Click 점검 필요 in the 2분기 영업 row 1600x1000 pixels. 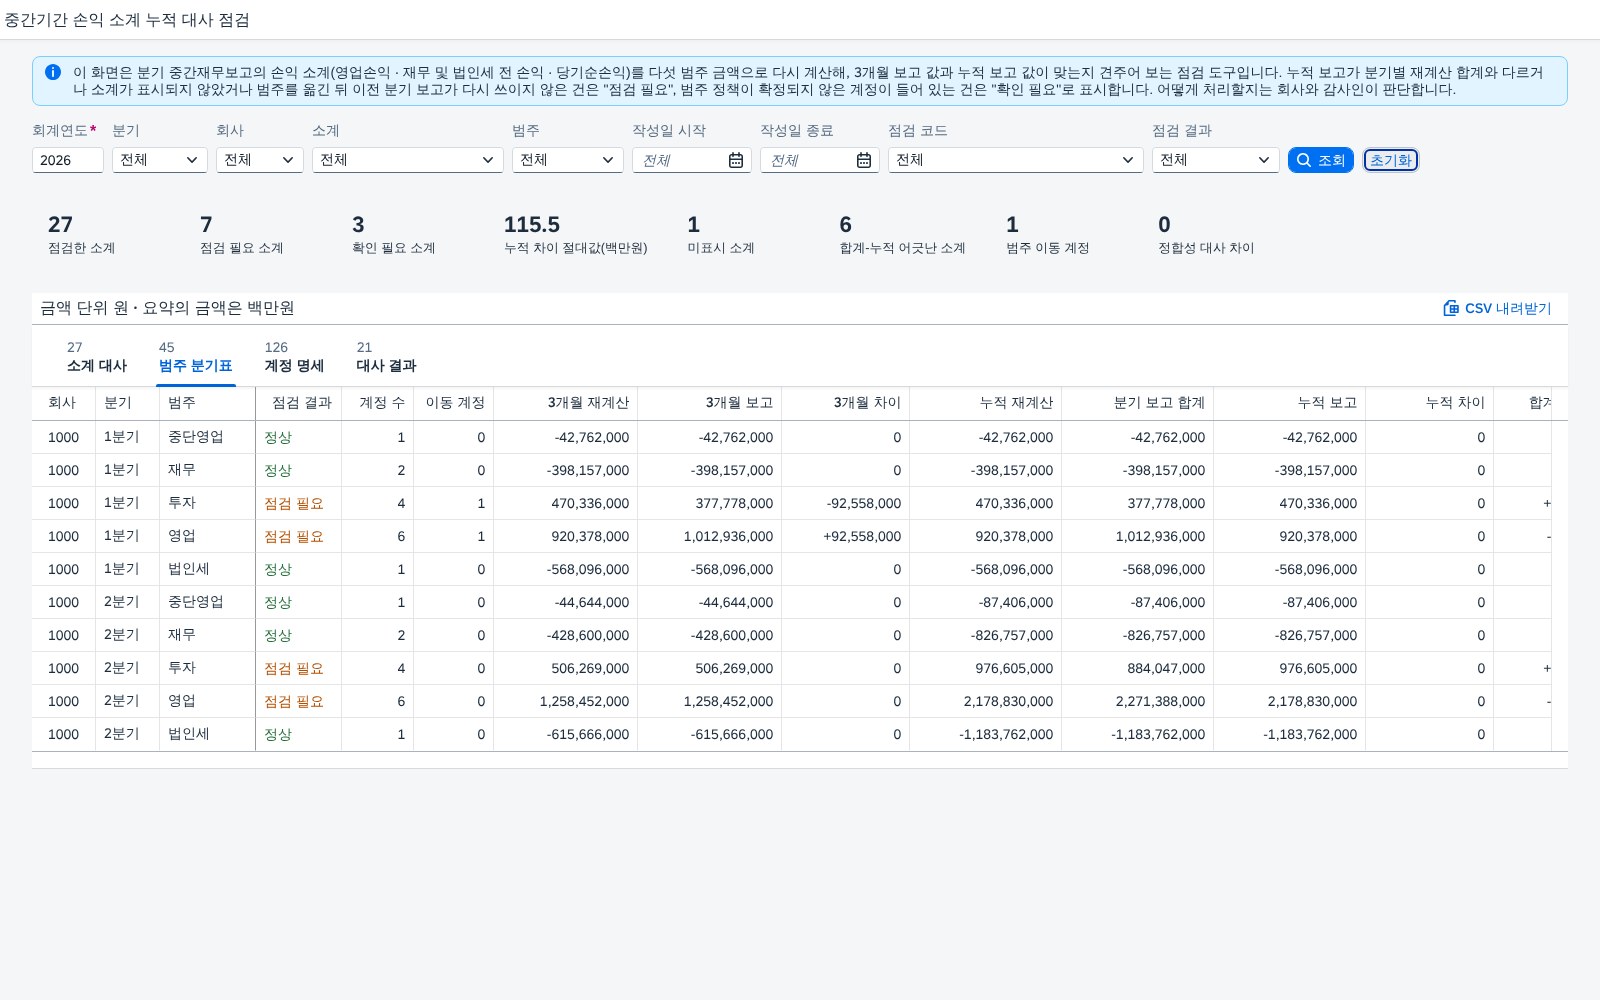[294, 701]
